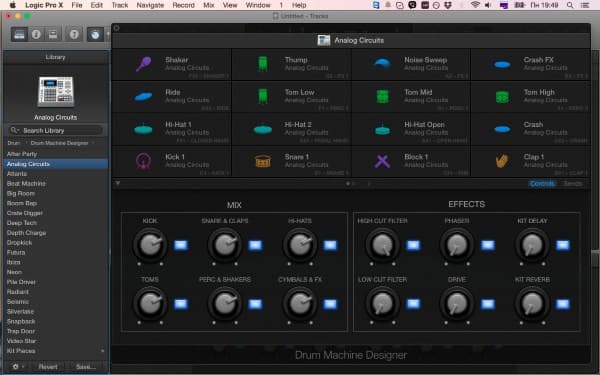This screenshot has width=600, height=375.
Task: Open the Quick Help question mark button
Action: coord(74,34)
